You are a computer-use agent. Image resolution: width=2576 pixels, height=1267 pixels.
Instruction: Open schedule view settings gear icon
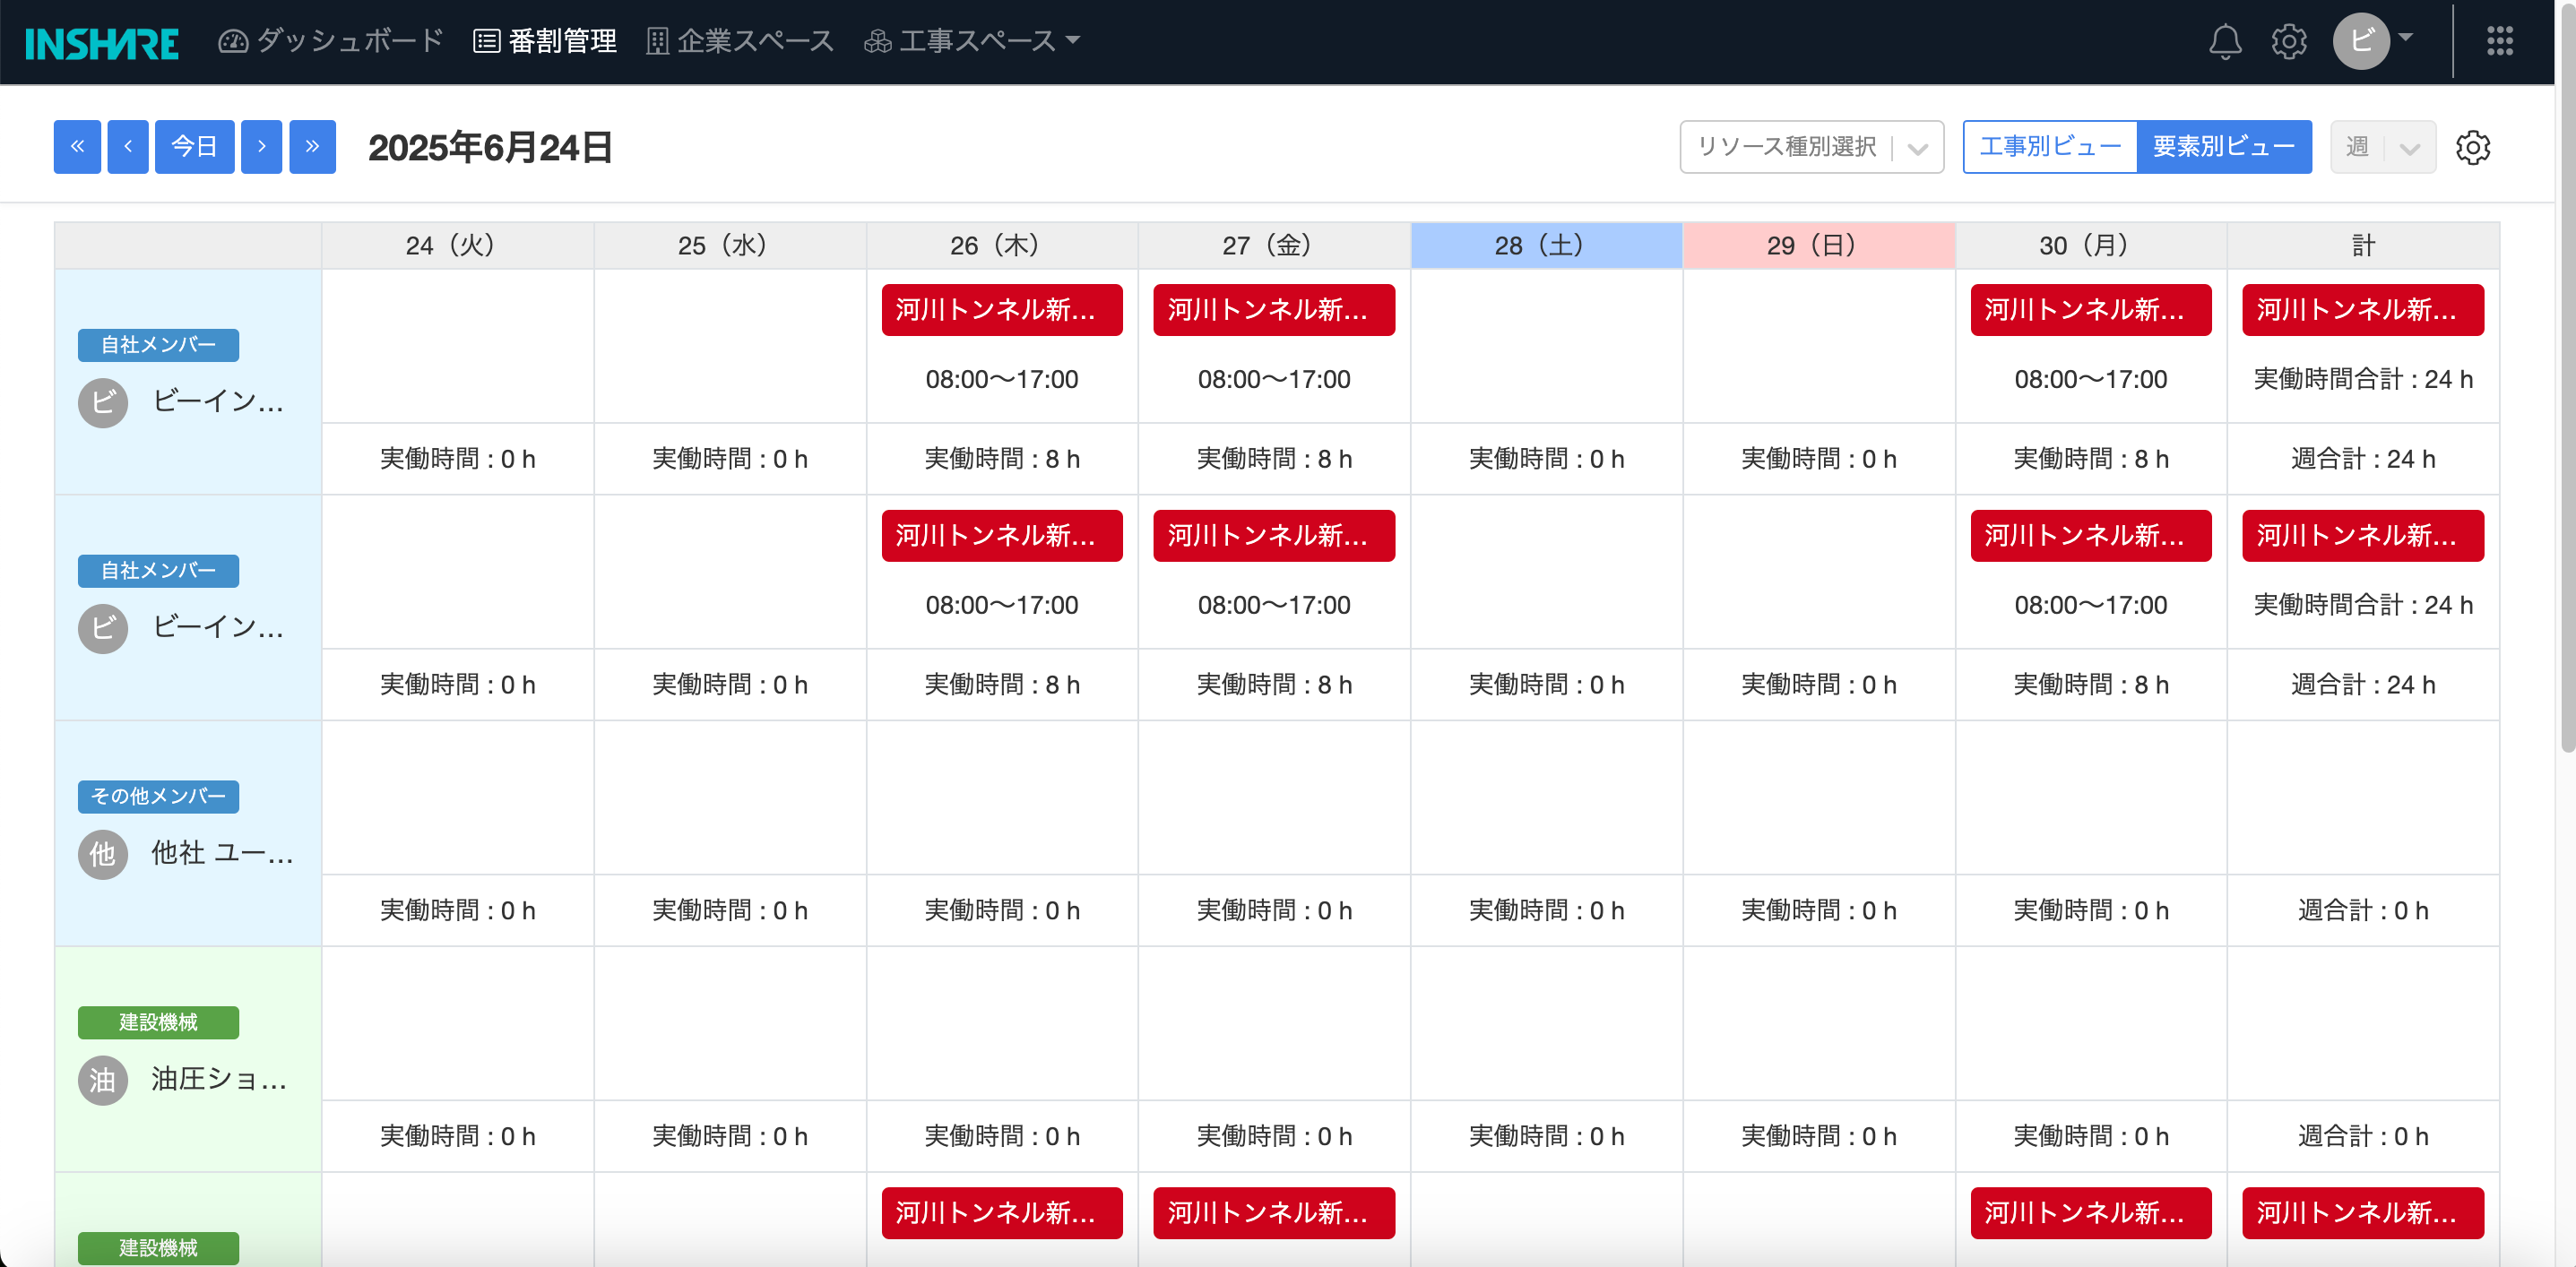[x=2473, y=147]
